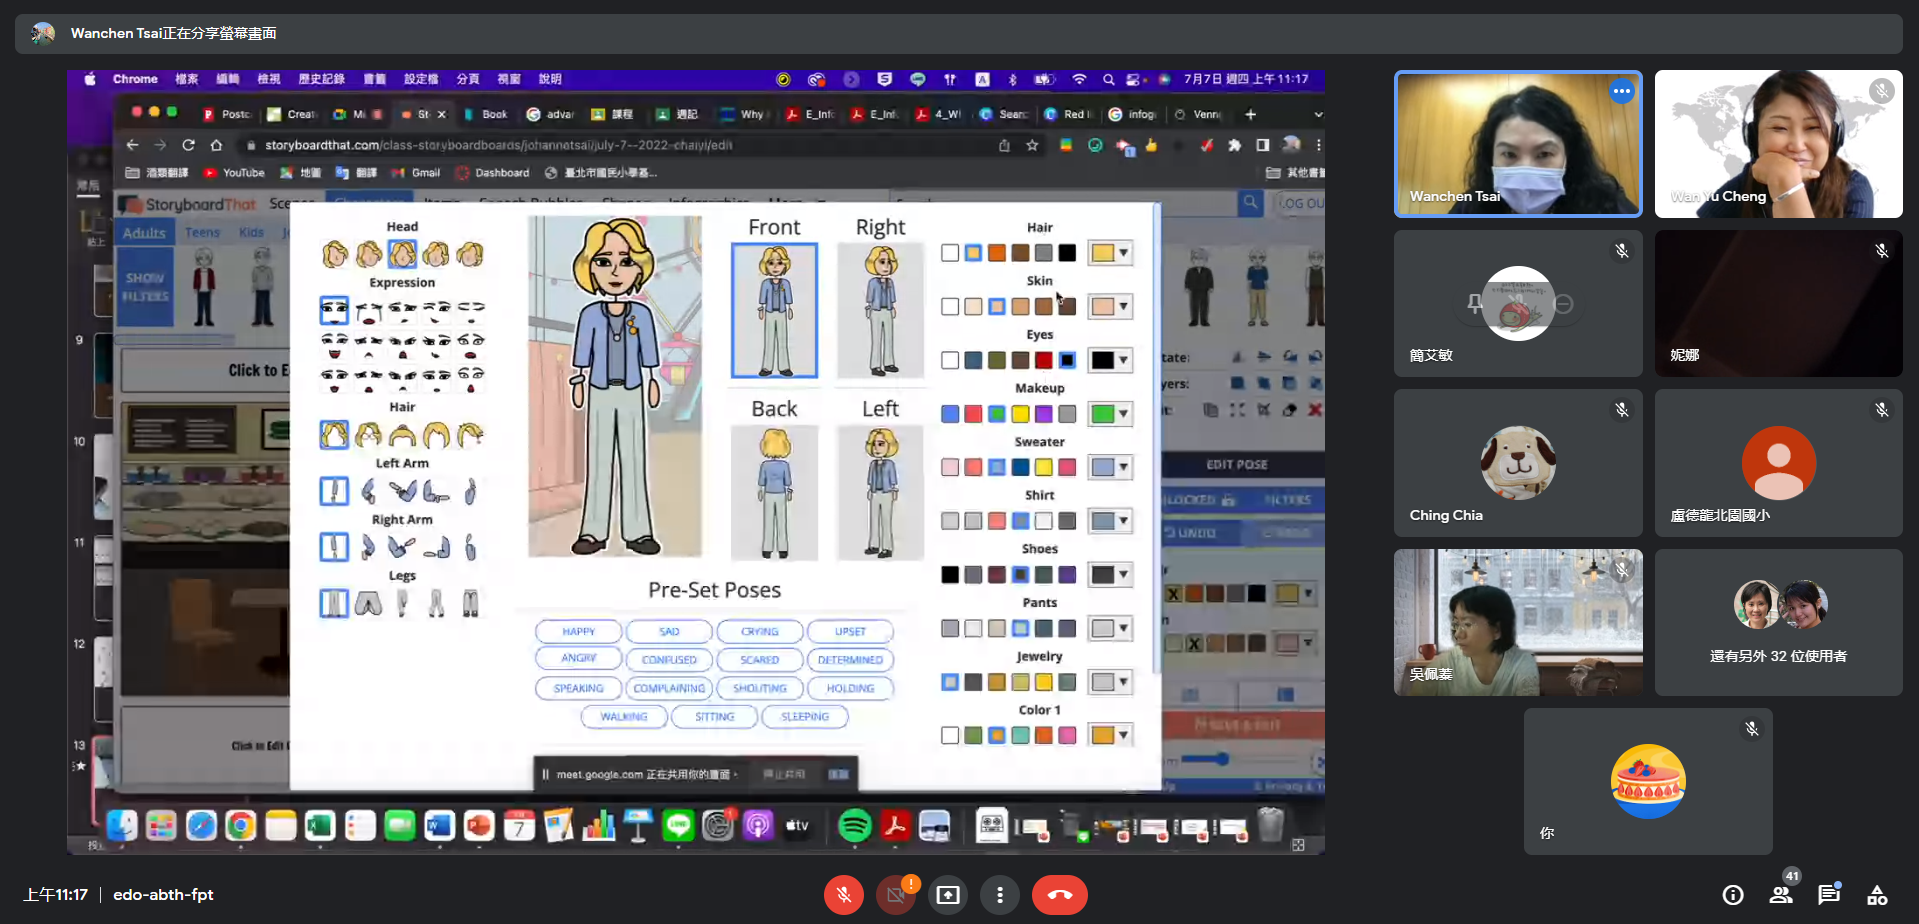The image size is (1919, 924).
Task: Open the tile showing 32 other users
Action: 1778,622
